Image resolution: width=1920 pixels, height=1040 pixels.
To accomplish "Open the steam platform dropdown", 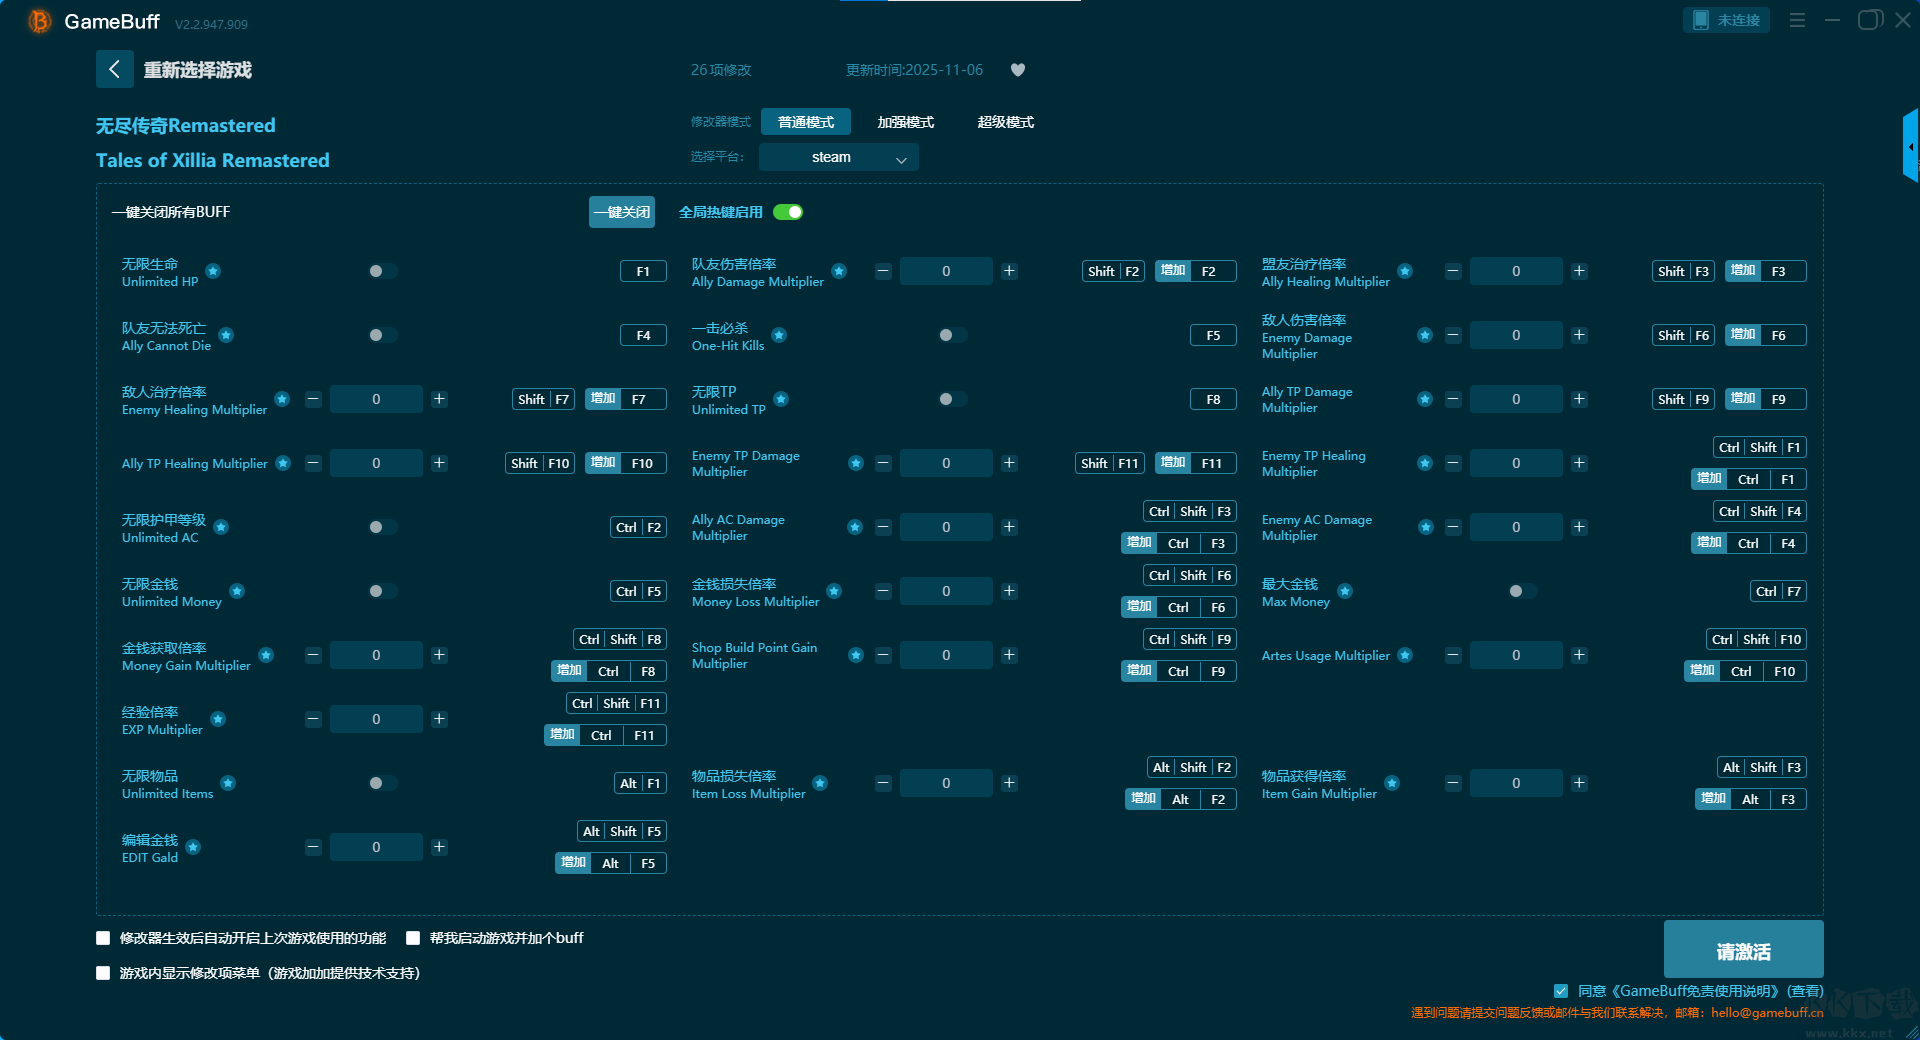I will tap(838, 157).
